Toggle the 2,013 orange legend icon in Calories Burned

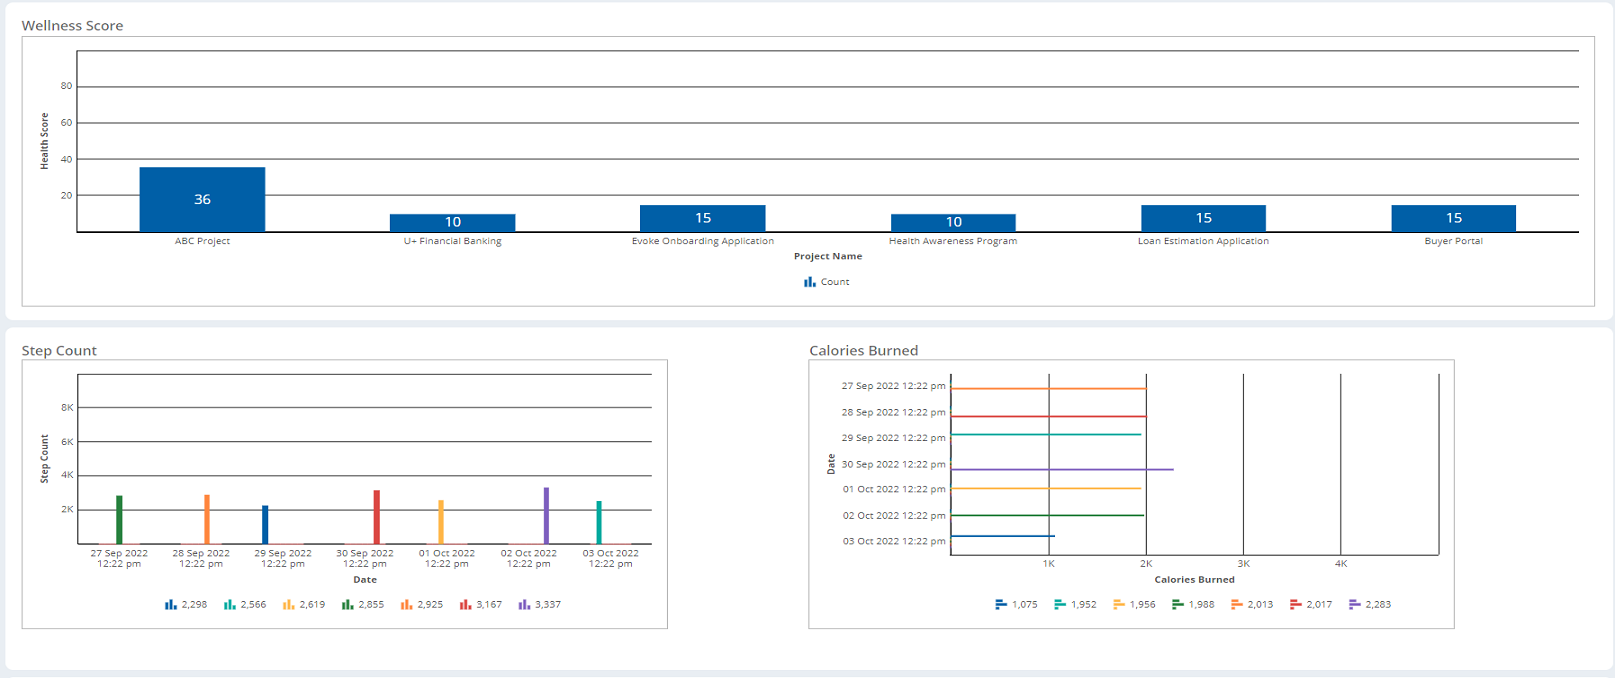[x=1237, y=605]
